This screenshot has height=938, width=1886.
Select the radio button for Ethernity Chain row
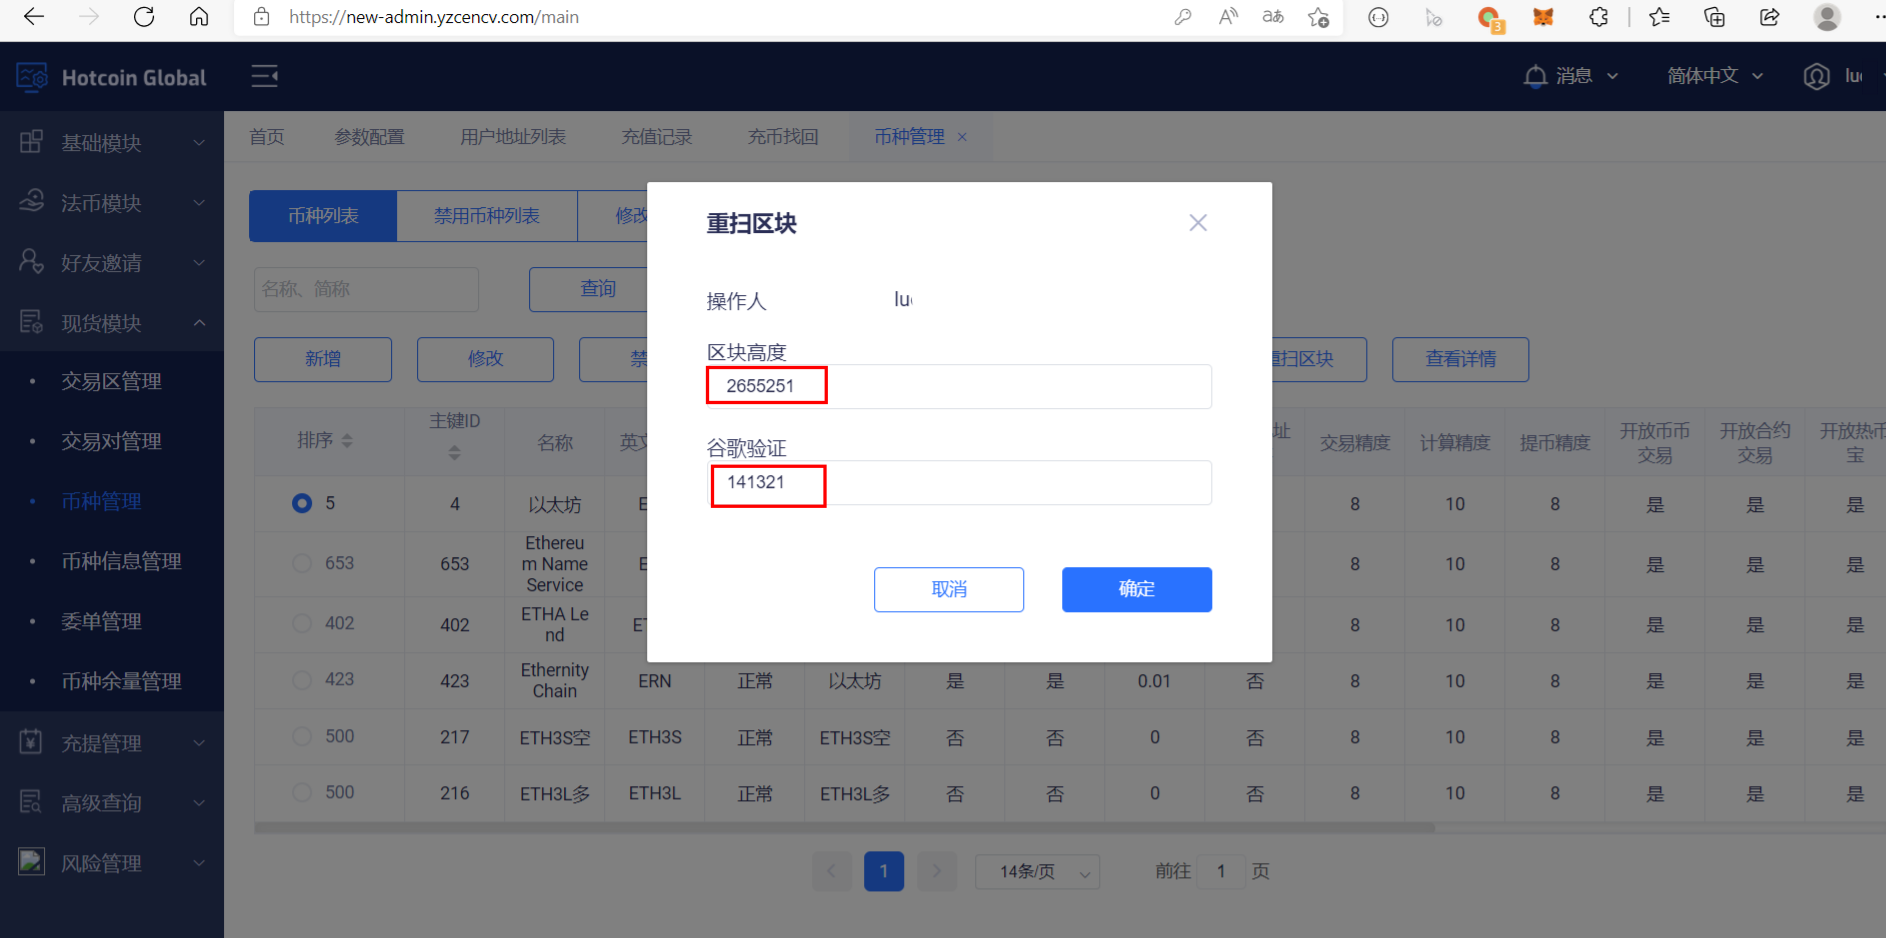[x=302, y=680]
